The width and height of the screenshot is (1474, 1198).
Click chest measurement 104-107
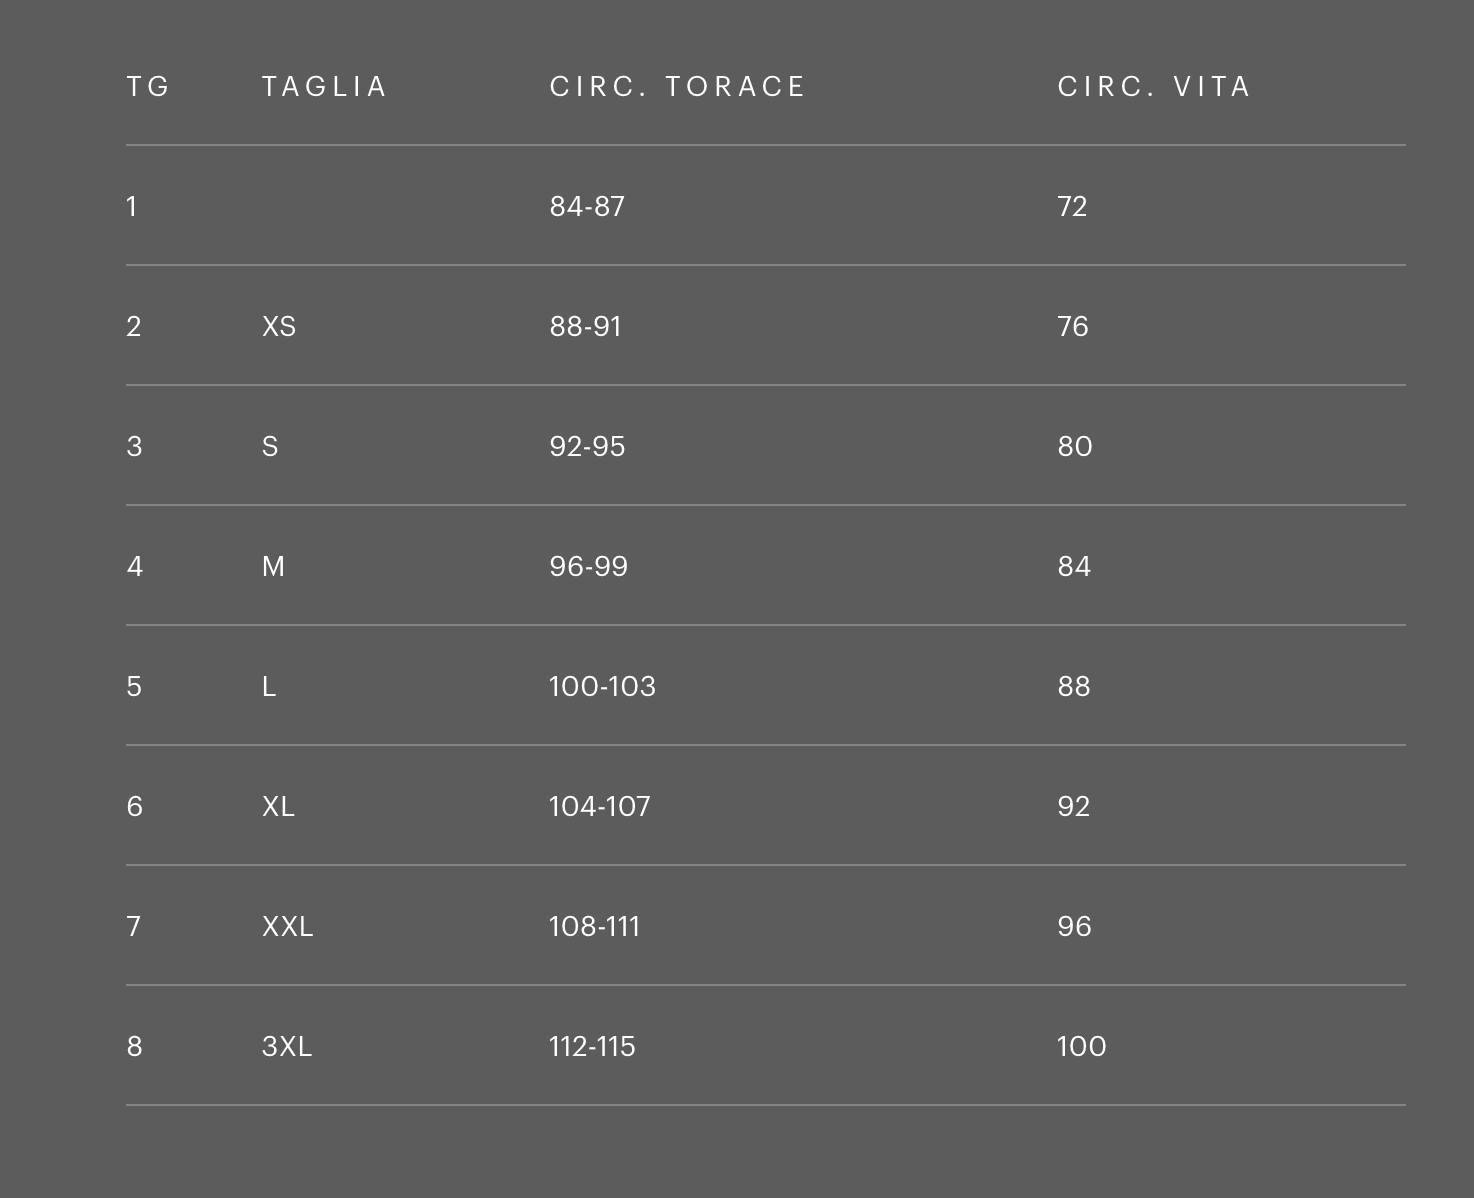pyautogui.click(x=599, y=807)
